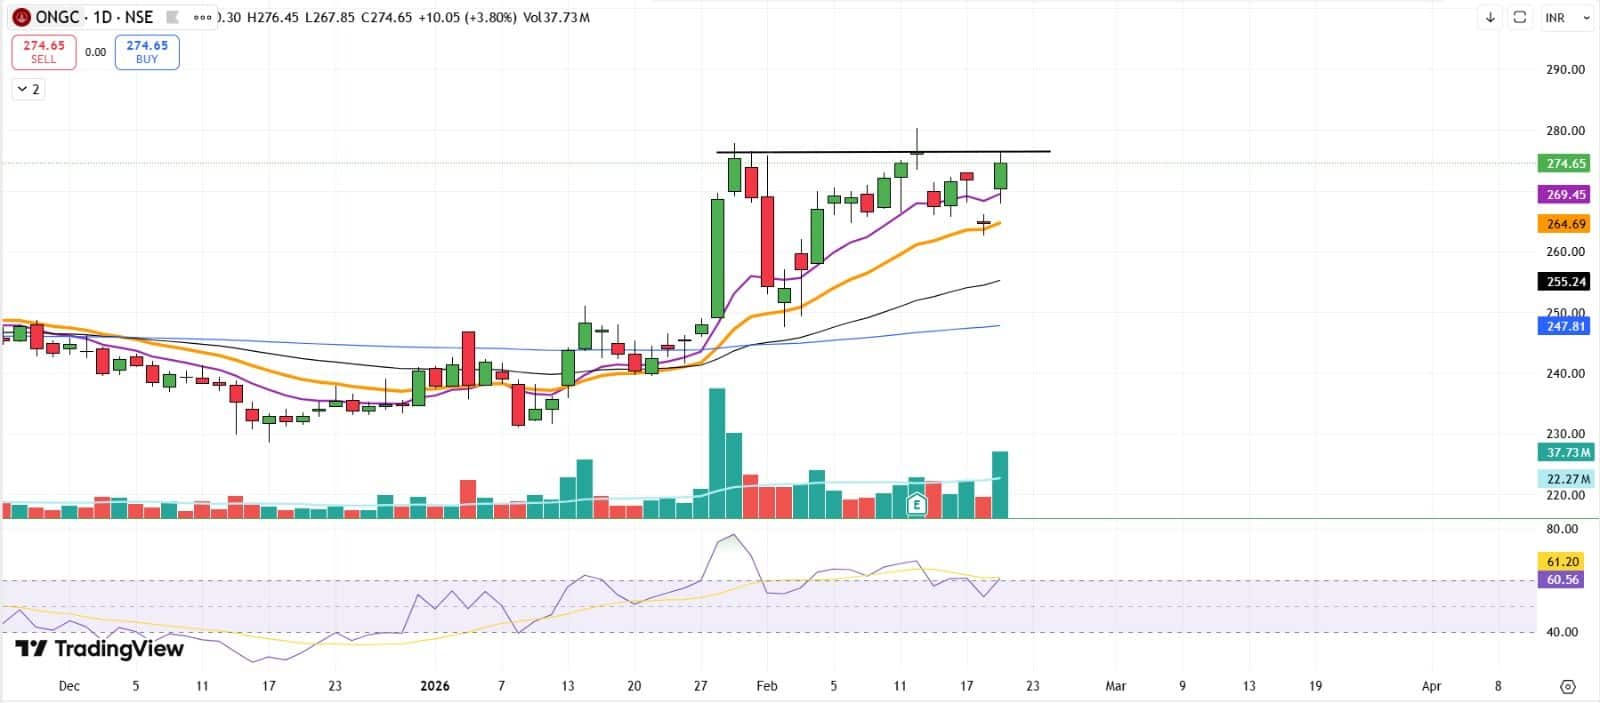Click the 240.00 price scale label
Image resolution: width=1600 pixels, height=703 pixels.
pyautogui.click(x=1565, y=374)
